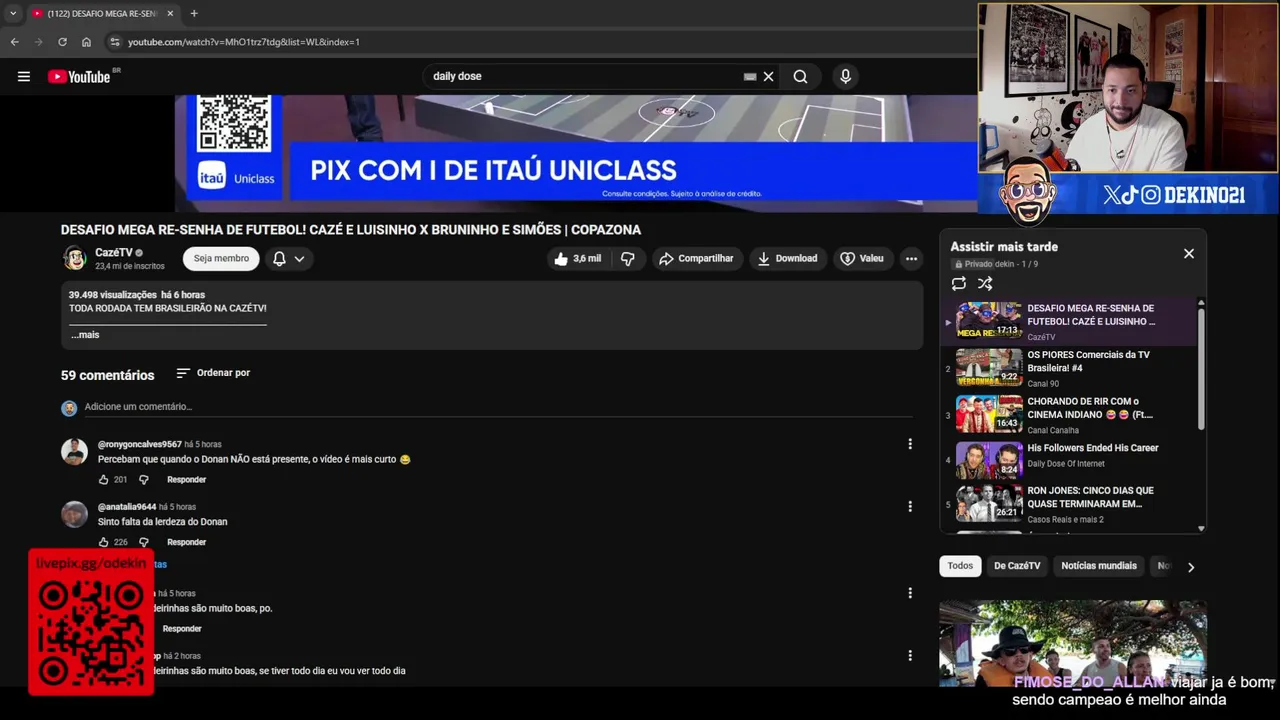Viewport: 1280px width, 720px height.
Task: Open the @anatalia9644 user profile link
Action: (x=127, y=507)
